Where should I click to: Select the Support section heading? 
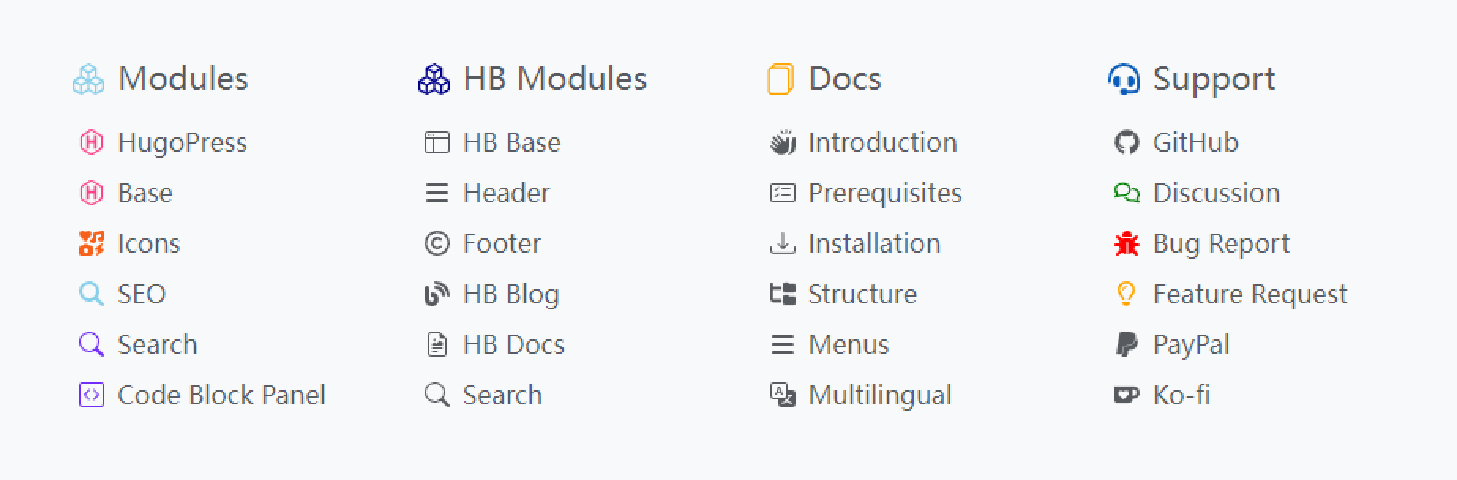point(1213,79)
